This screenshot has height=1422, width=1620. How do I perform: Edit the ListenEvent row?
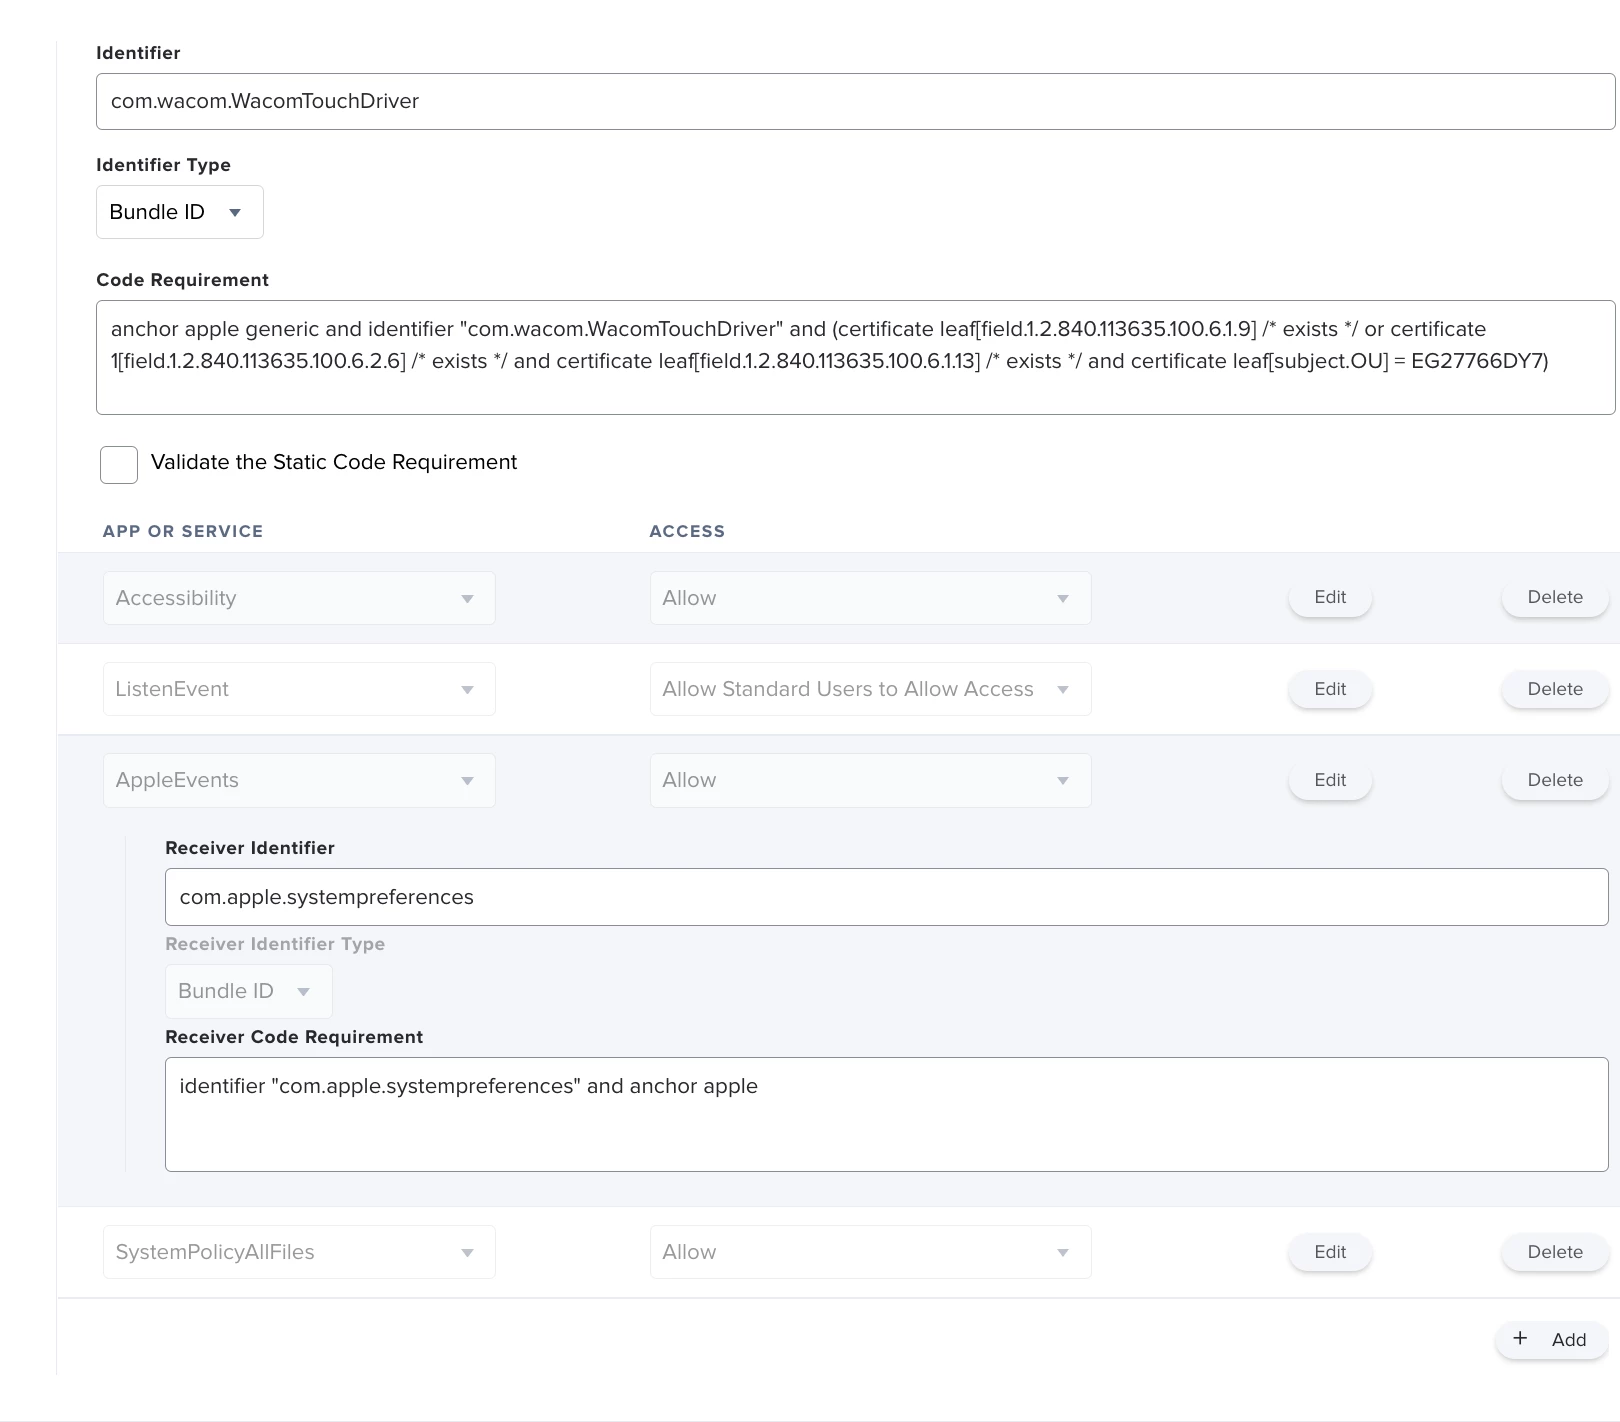[x=1330, y=689]
